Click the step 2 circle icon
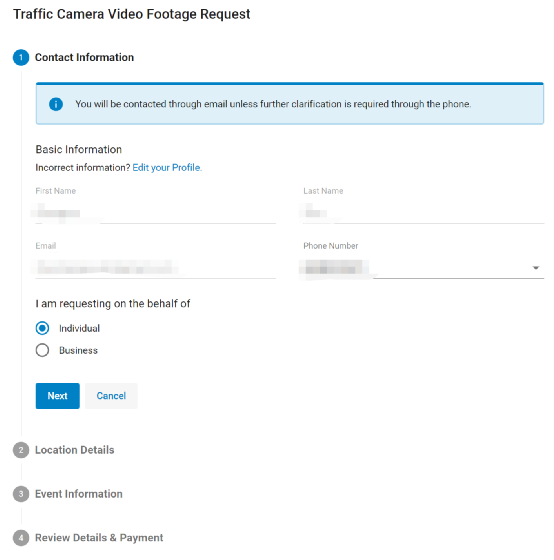554x560 pixels. tap(21, 450)
